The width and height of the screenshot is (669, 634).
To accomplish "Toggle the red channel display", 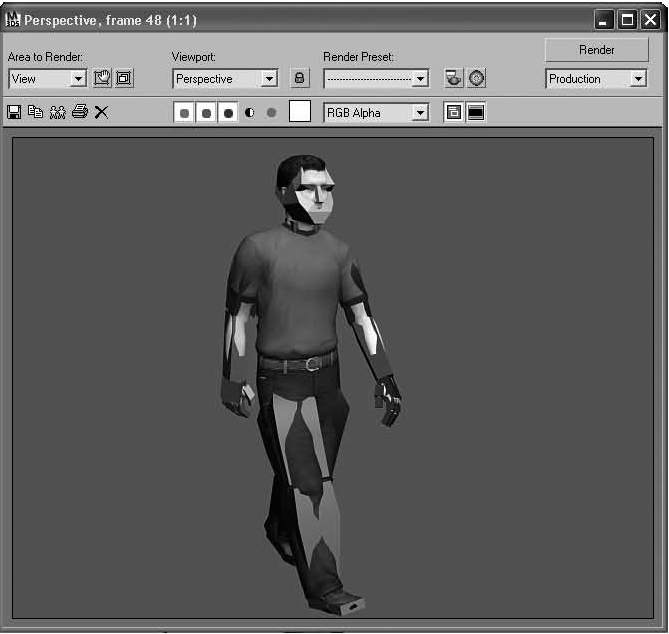I will (x=184, y=113).
